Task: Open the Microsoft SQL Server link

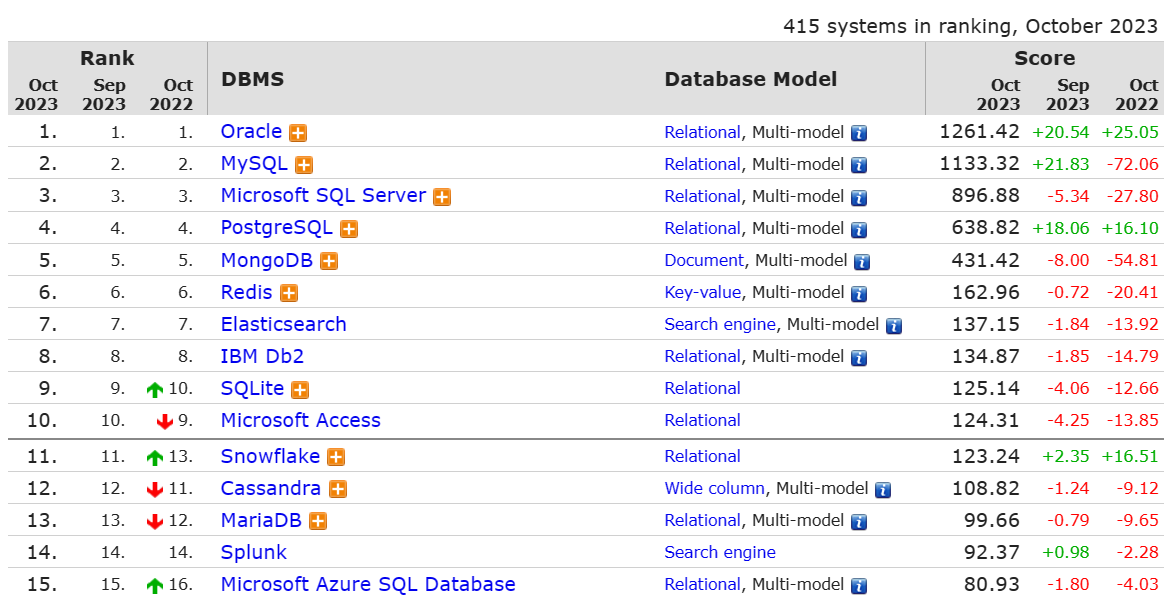Action: click(323, 196)
